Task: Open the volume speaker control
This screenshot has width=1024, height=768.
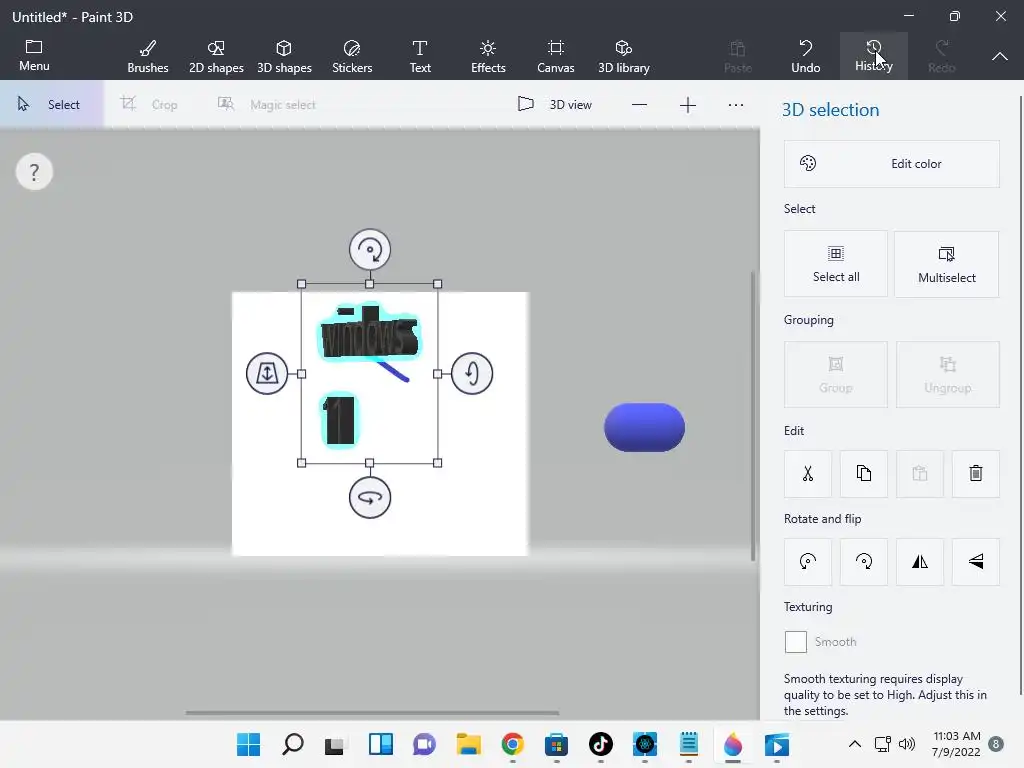Action: [906, 744]
